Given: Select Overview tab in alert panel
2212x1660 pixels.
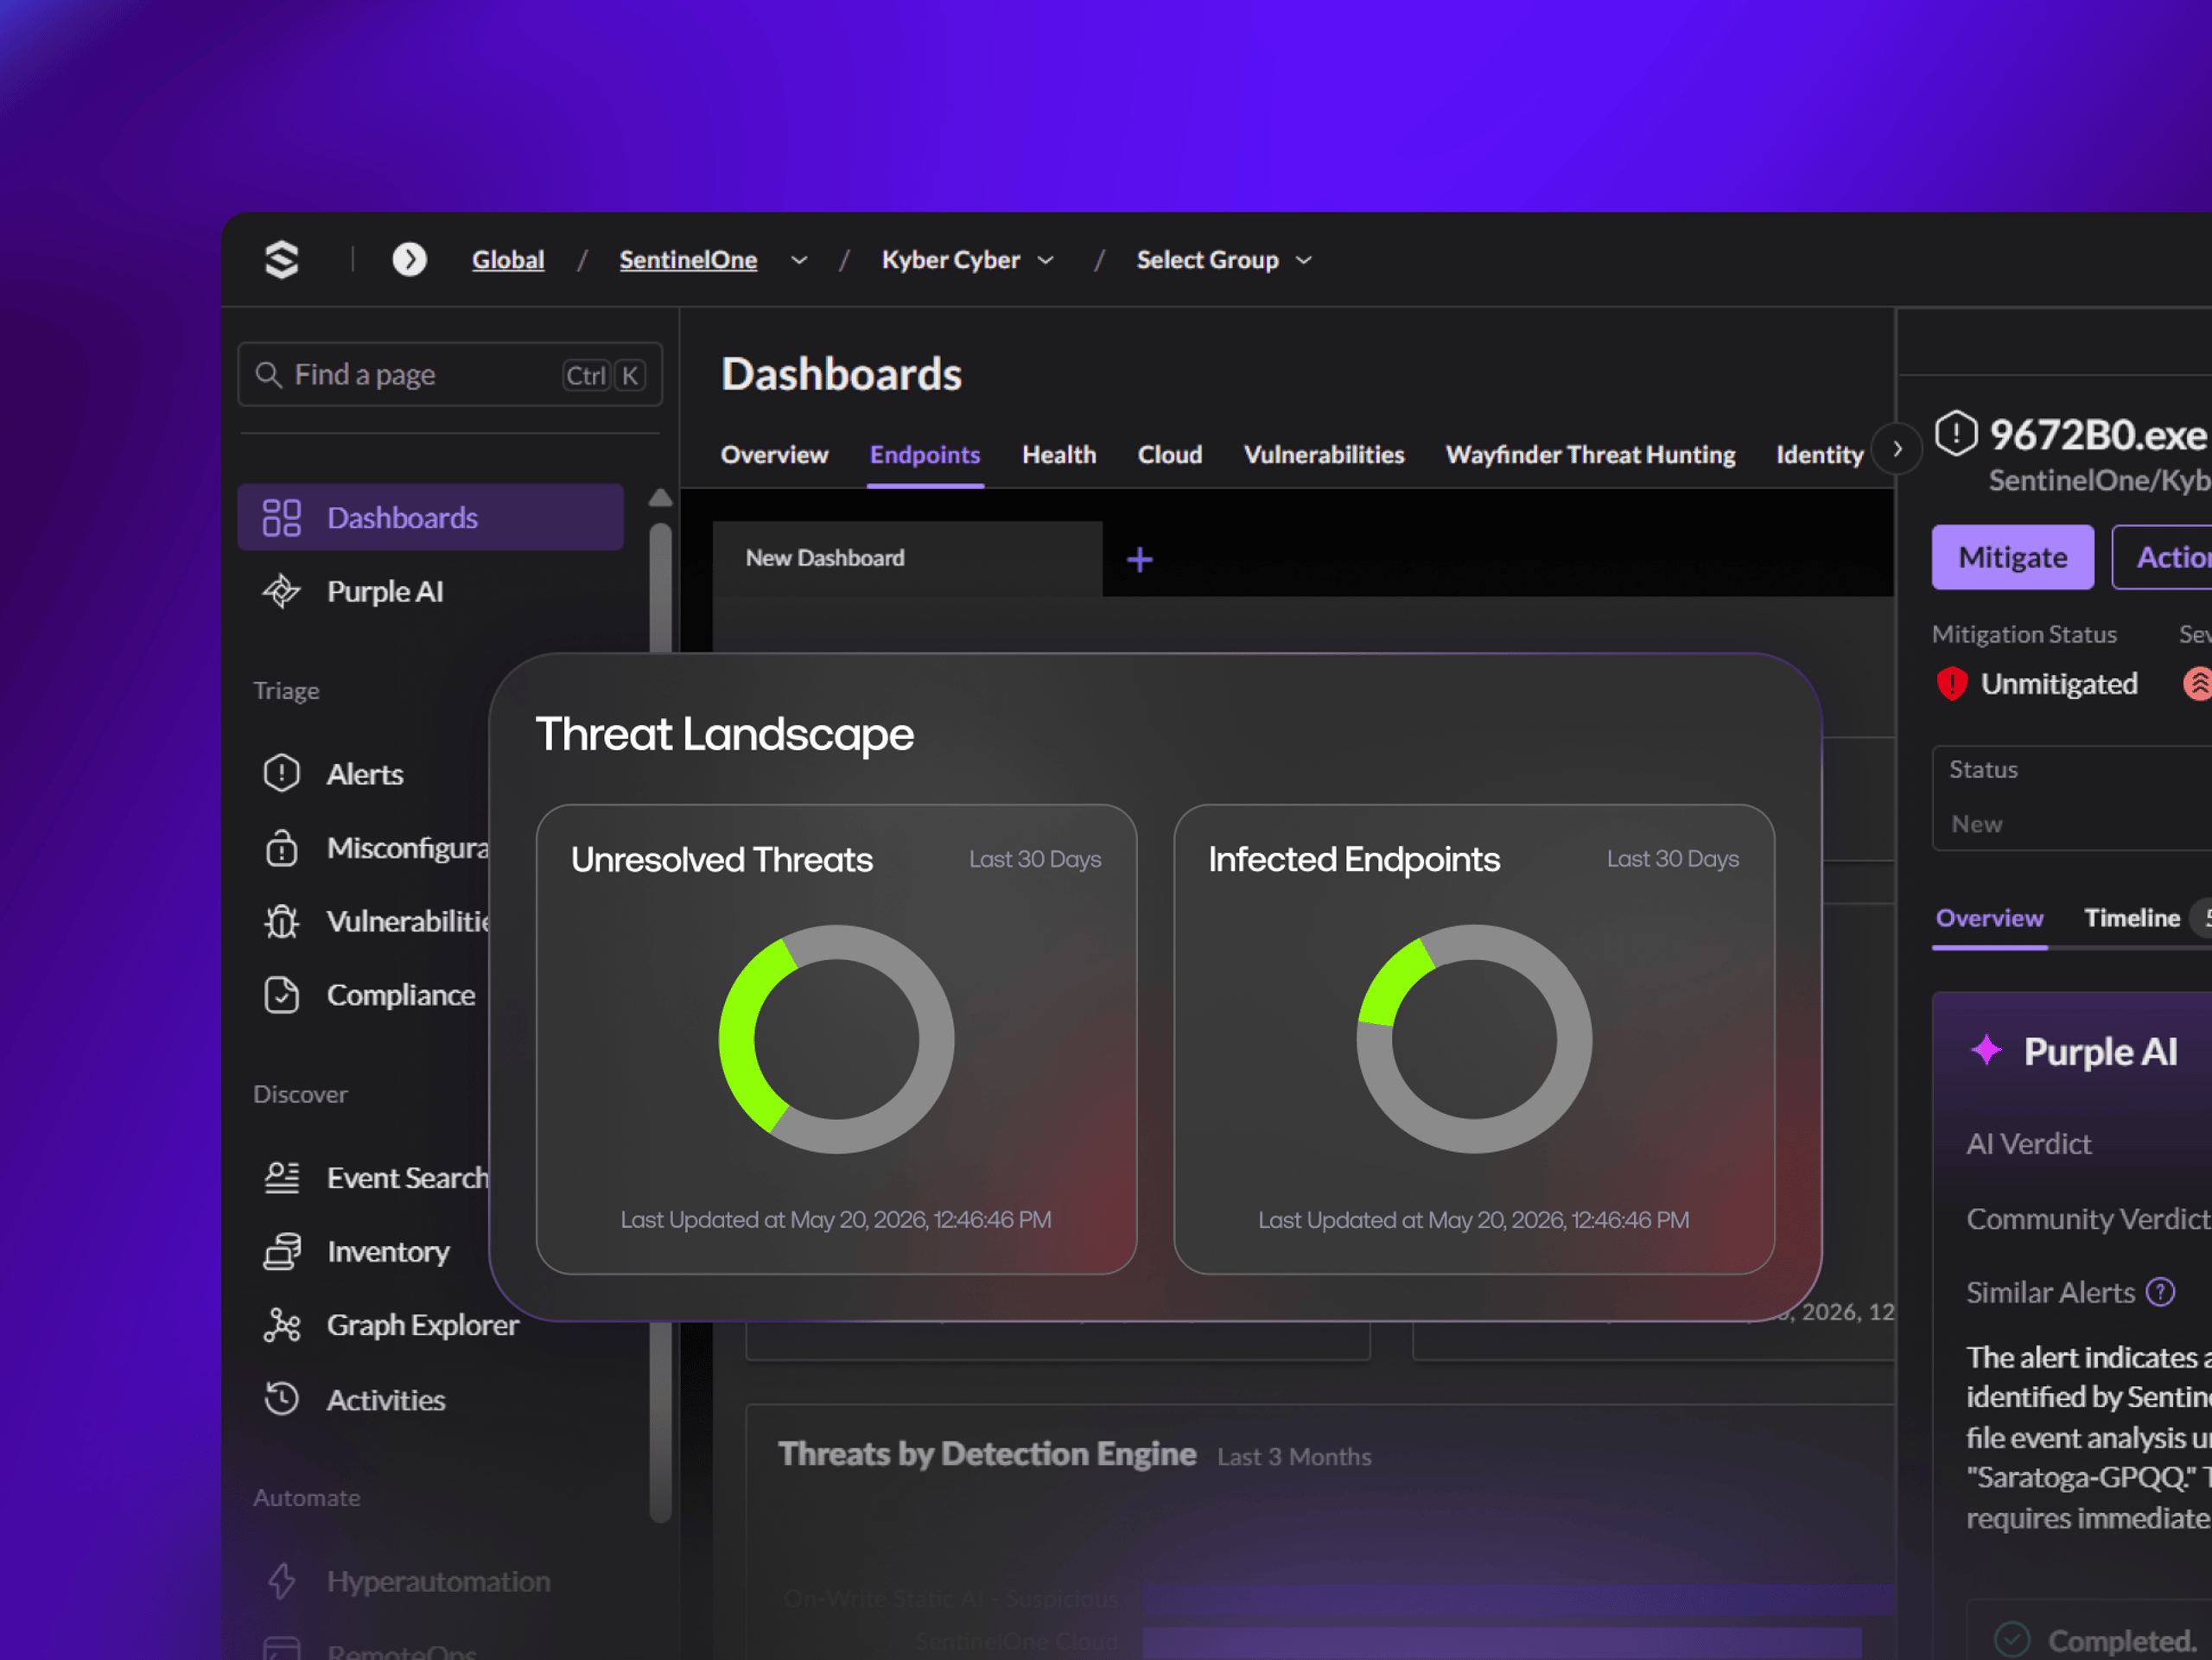Looking at the screenshot, I should [1989, 918].
